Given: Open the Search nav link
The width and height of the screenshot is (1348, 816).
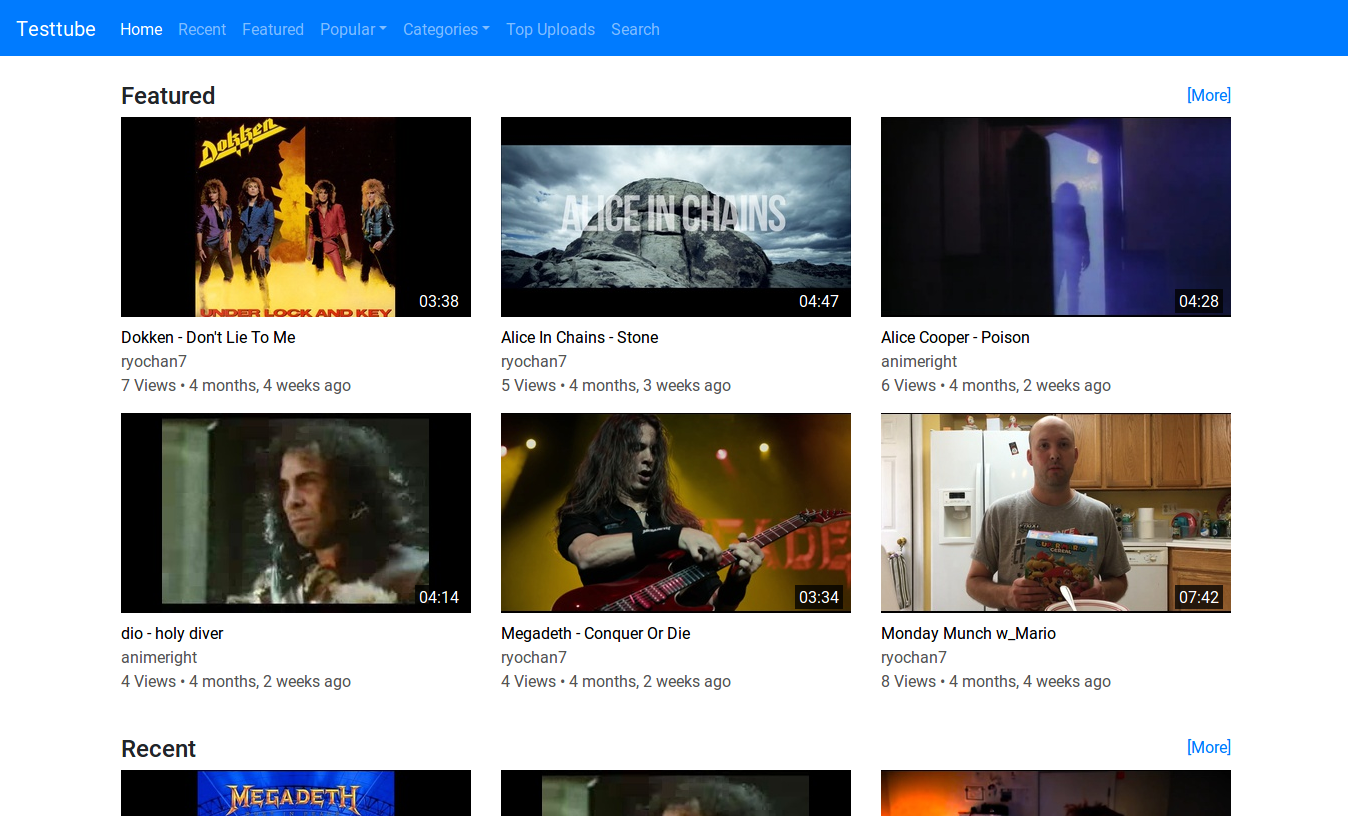Looking at the screenshot, I should [x=635, y=29].
